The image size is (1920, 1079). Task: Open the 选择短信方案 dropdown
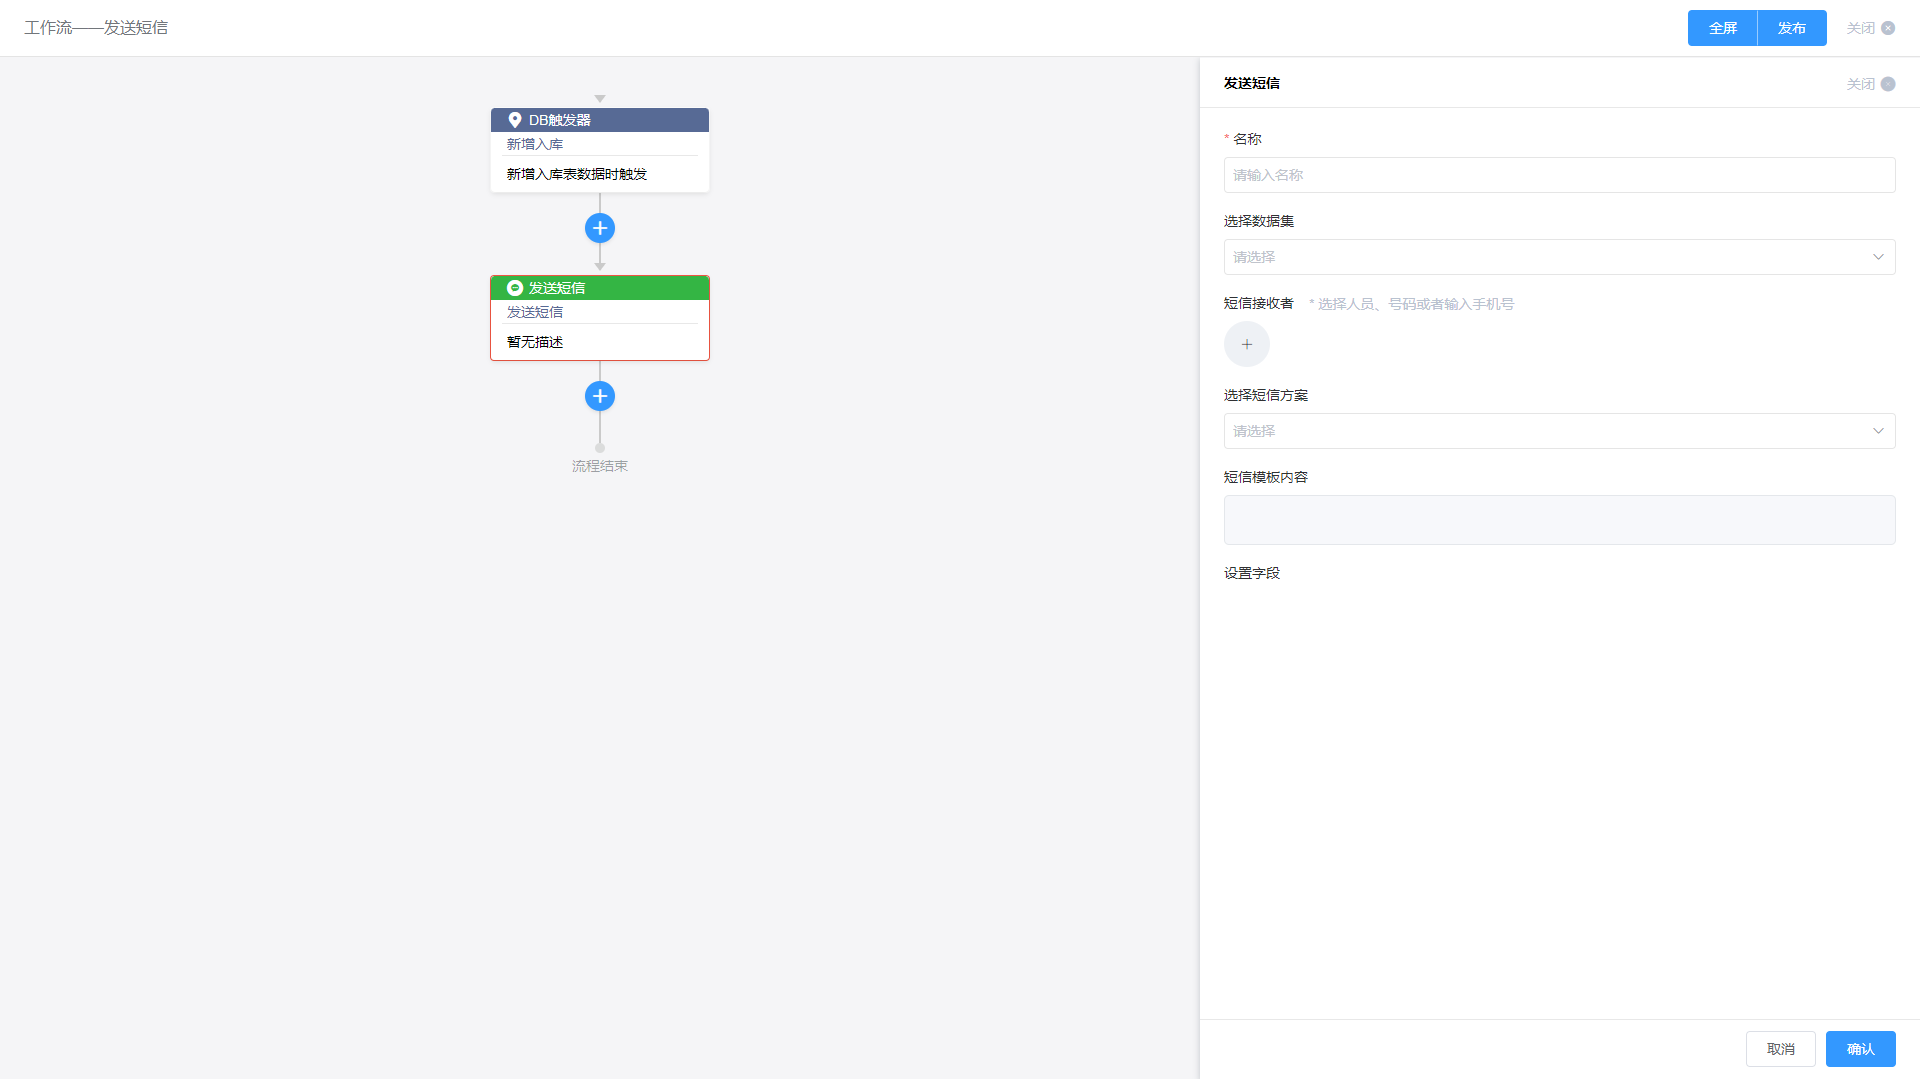click(x=1560, y=431)
